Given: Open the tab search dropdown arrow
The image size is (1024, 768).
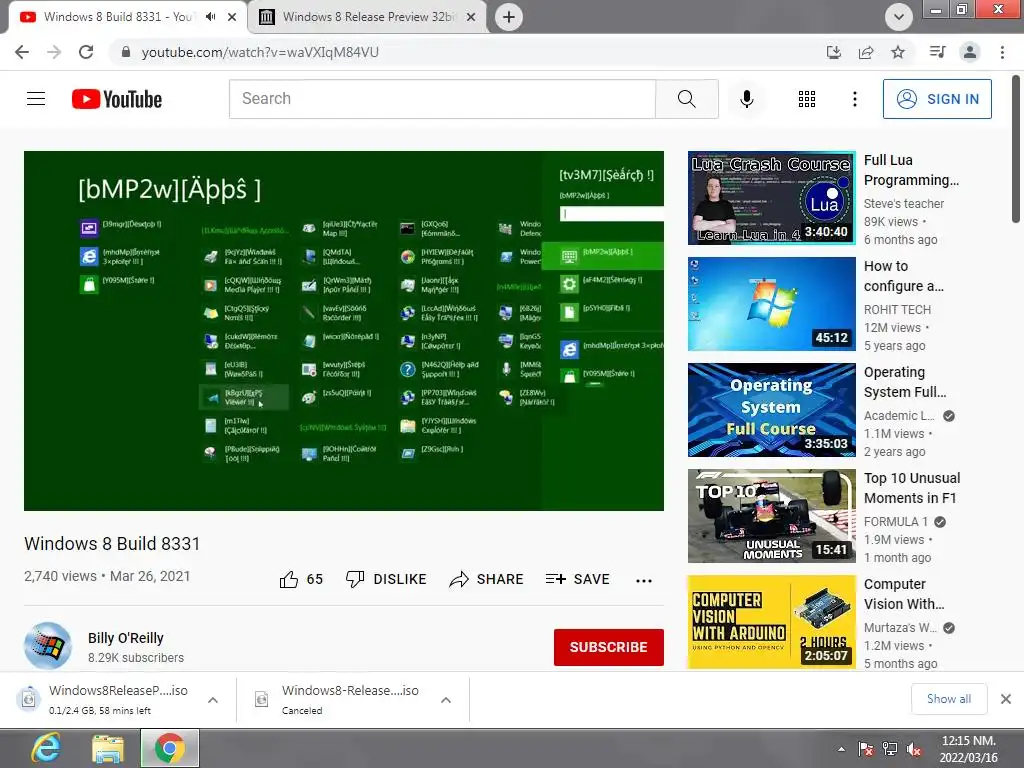Looking at the screenshot, I should point(899,17).
